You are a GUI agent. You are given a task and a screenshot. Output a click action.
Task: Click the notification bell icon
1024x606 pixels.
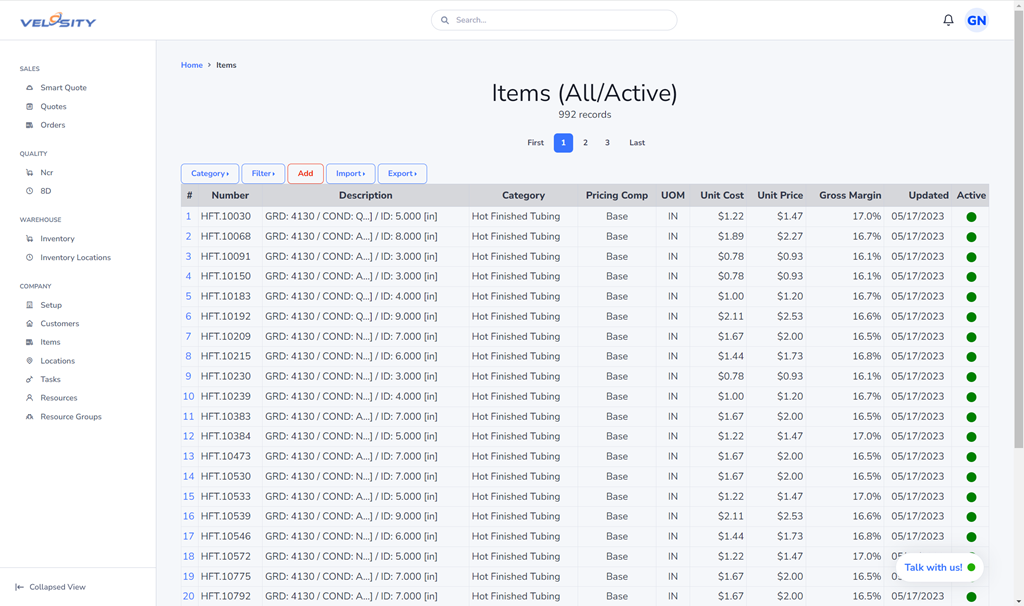948,20
